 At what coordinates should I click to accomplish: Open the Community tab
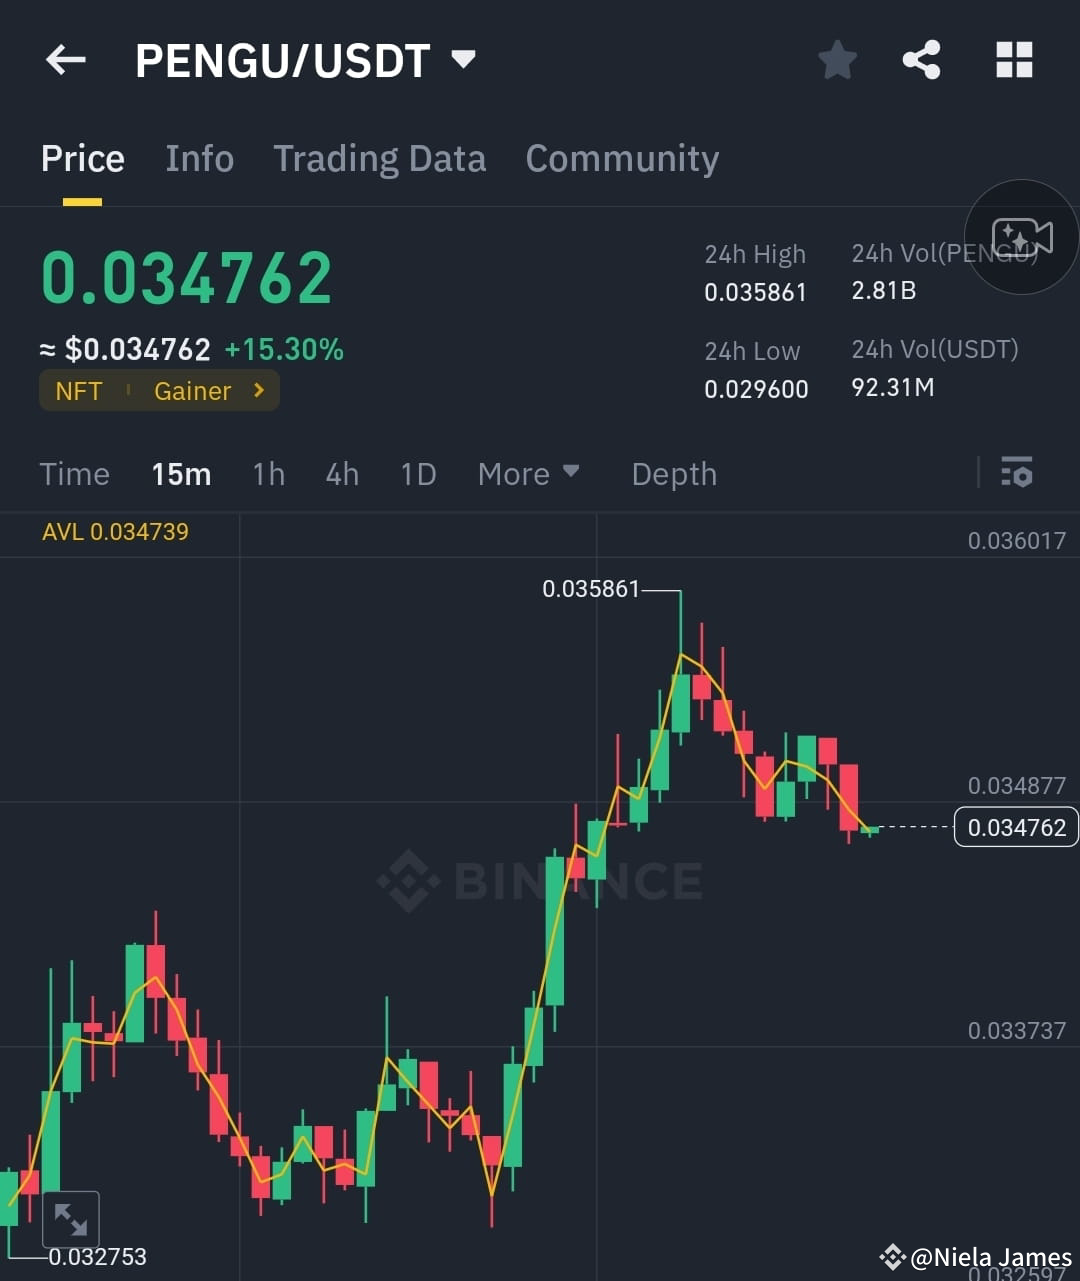coord(622,158)
